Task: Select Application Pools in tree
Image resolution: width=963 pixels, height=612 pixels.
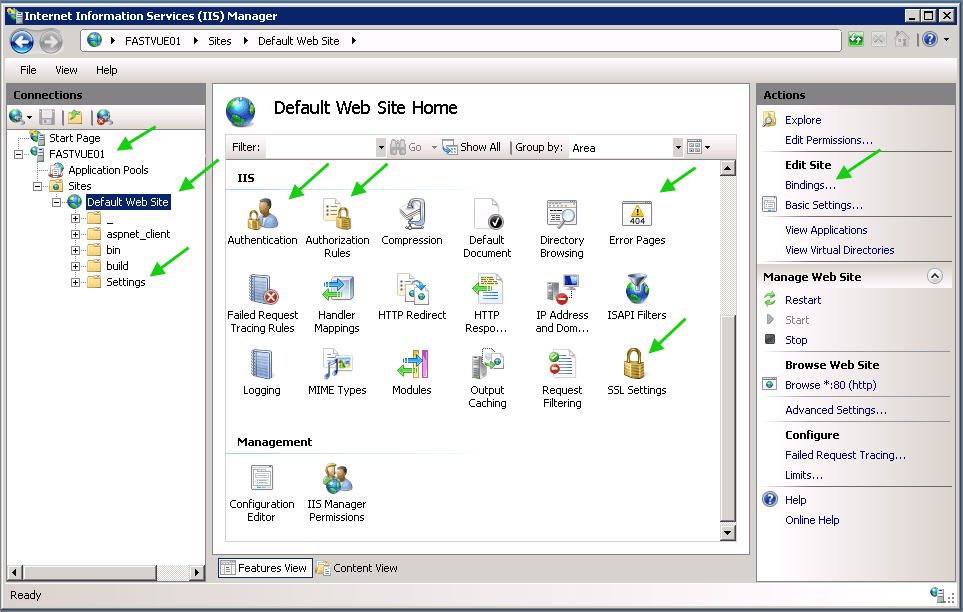Action: pos(108,170)
